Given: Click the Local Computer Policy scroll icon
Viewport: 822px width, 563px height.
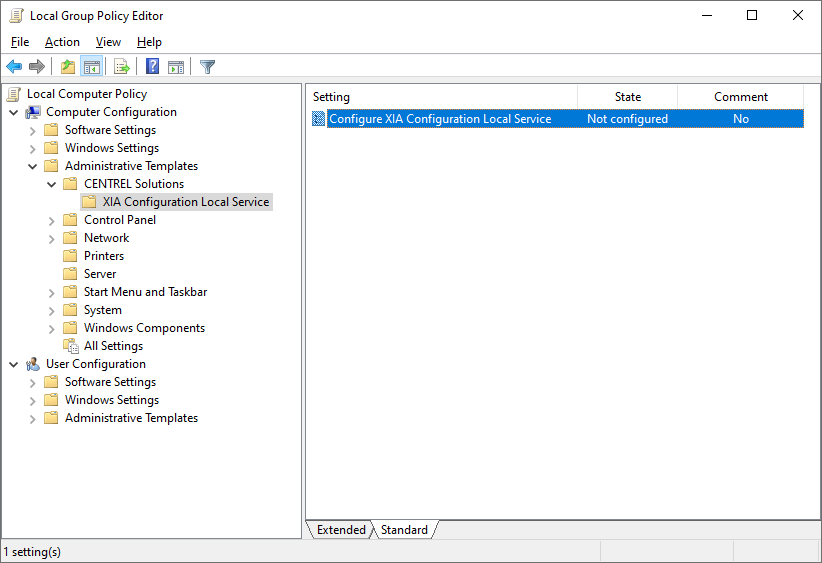Looking at the screenshot, I should tap(14, 94).
